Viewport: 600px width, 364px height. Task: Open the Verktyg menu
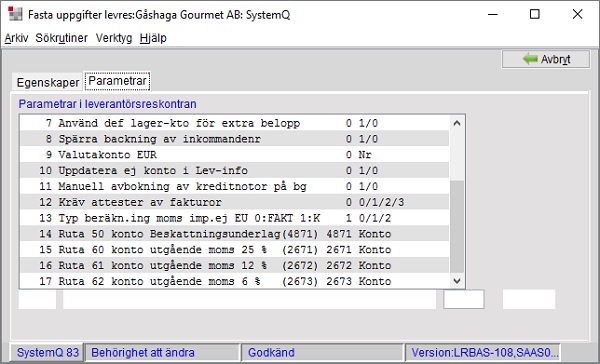coord(114,38)
